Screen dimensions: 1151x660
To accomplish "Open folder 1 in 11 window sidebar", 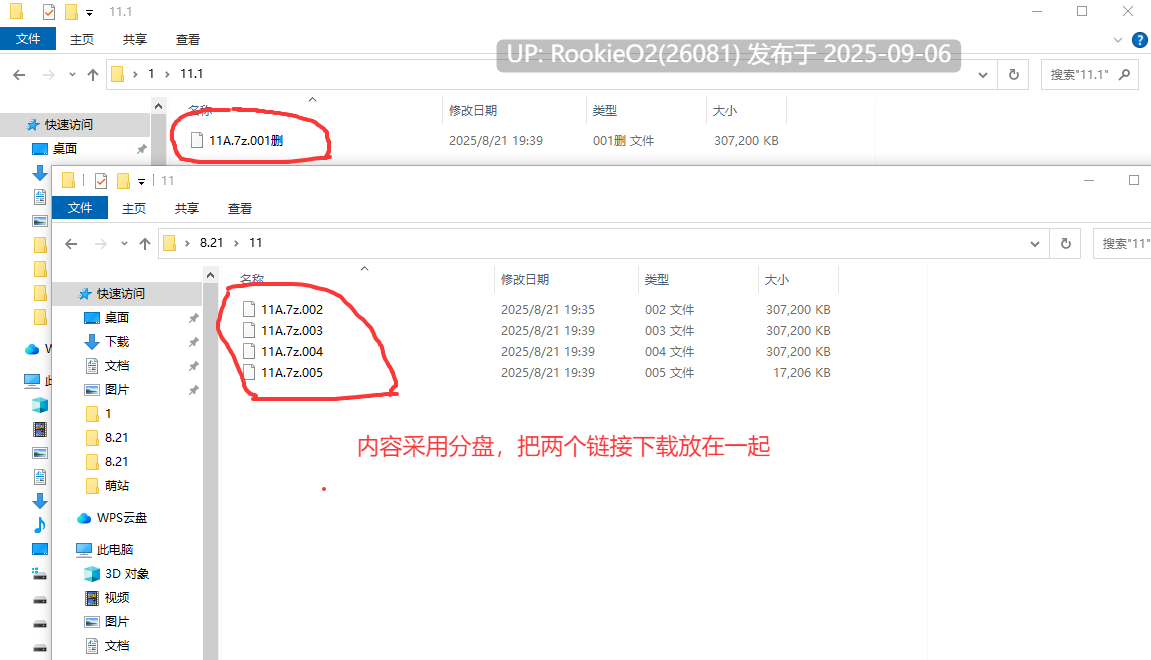I will pos(108,414).
